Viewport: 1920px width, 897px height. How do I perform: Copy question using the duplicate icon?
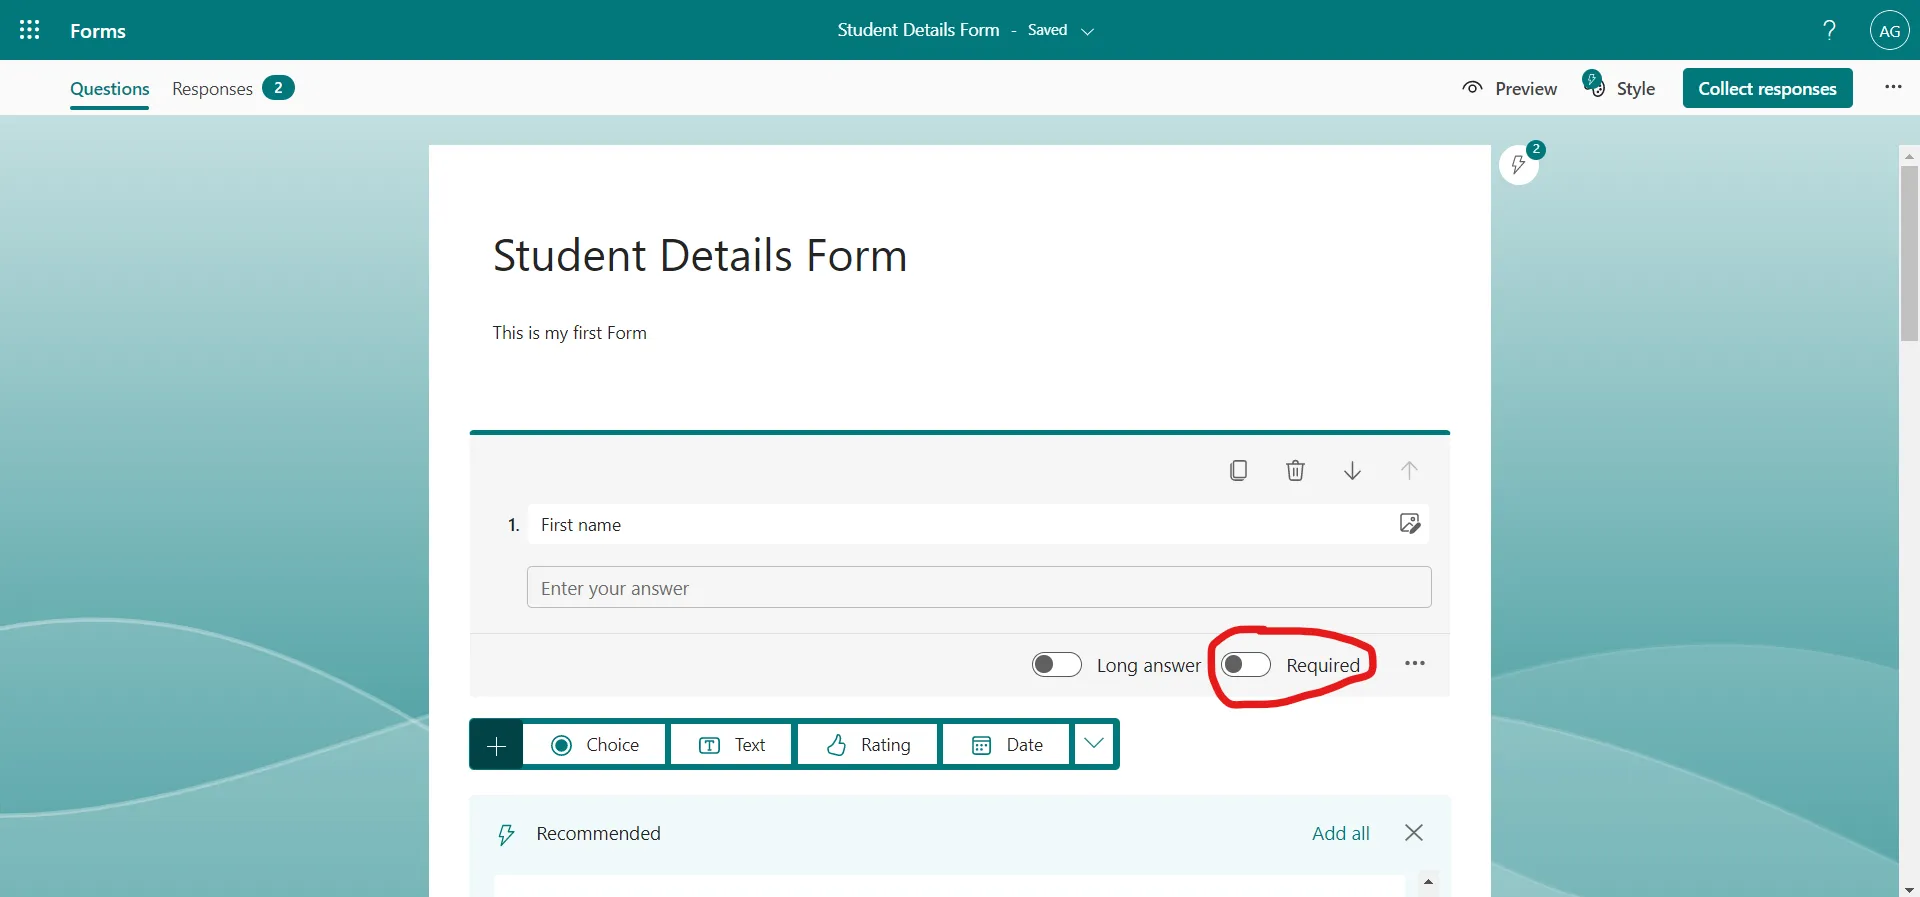pos(1238,470)
